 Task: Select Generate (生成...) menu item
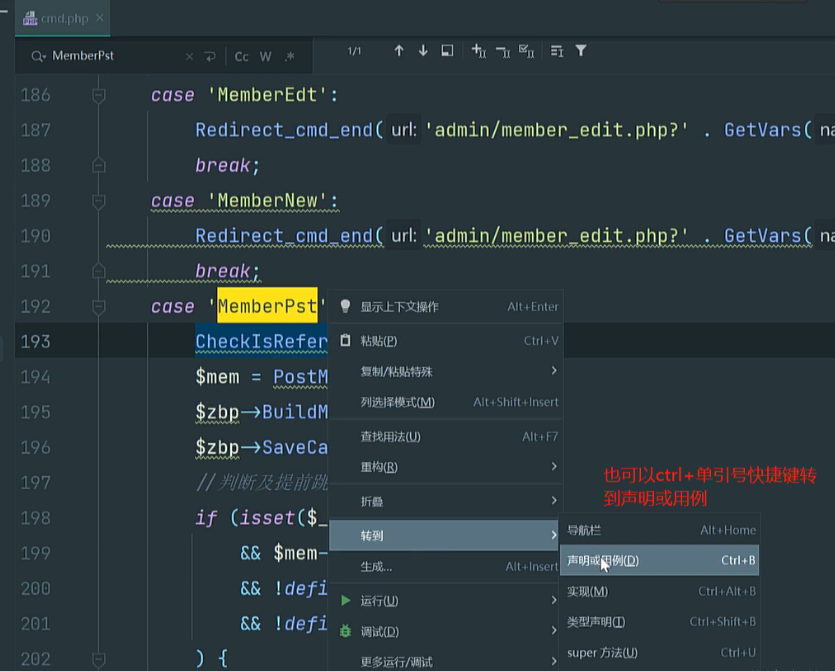coord(445,567)
